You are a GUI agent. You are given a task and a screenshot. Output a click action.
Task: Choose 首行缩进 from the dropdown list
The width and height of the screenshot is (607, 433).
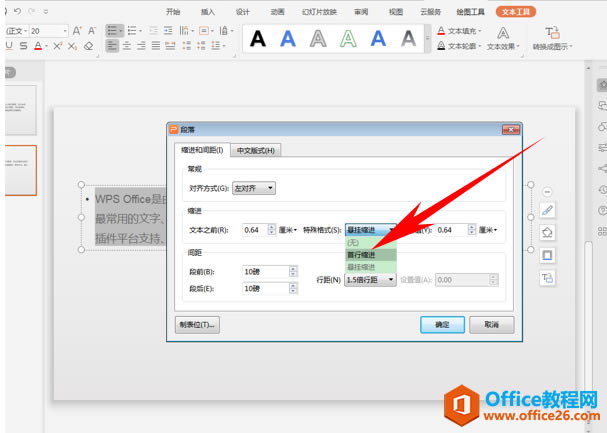pyautogui.click(x=370, y=255)
